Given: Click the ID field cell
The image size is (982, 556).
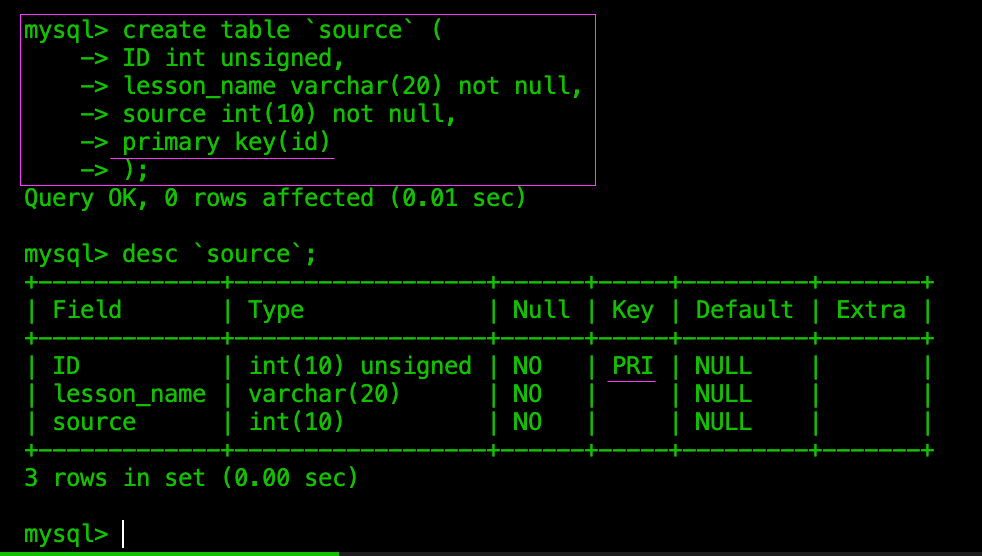Looking at the screenshot, I should tap(66, 366).
